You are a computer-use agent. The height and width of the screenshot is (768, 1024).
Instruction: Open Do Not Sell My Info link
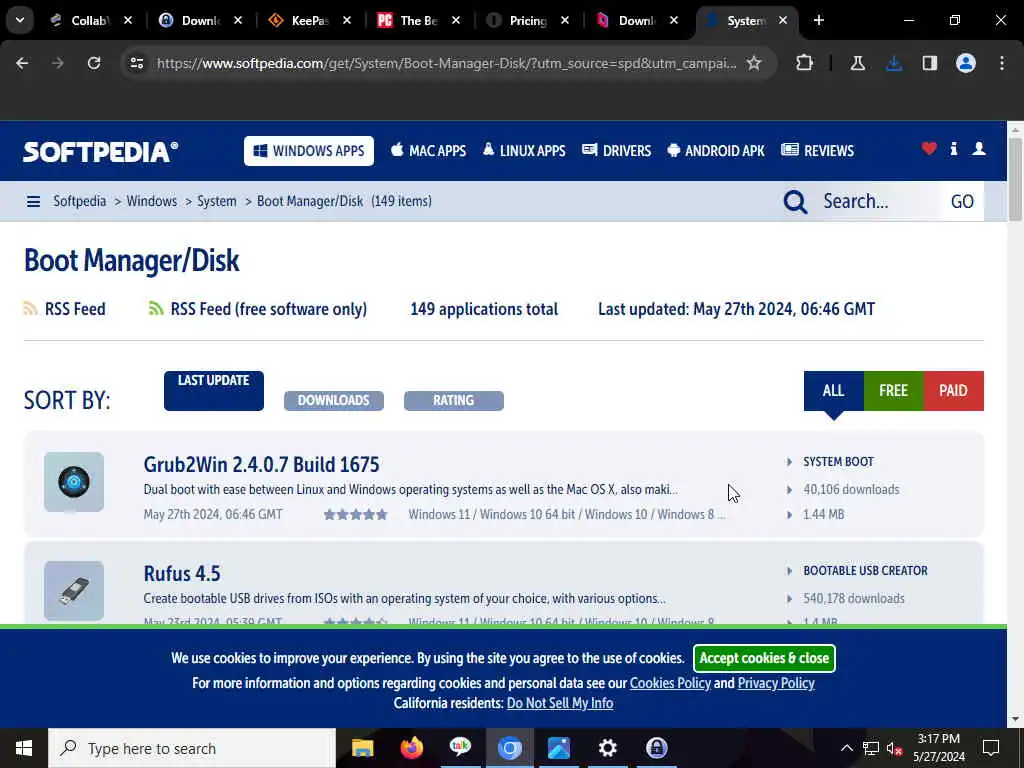click(x=560, y=703)
